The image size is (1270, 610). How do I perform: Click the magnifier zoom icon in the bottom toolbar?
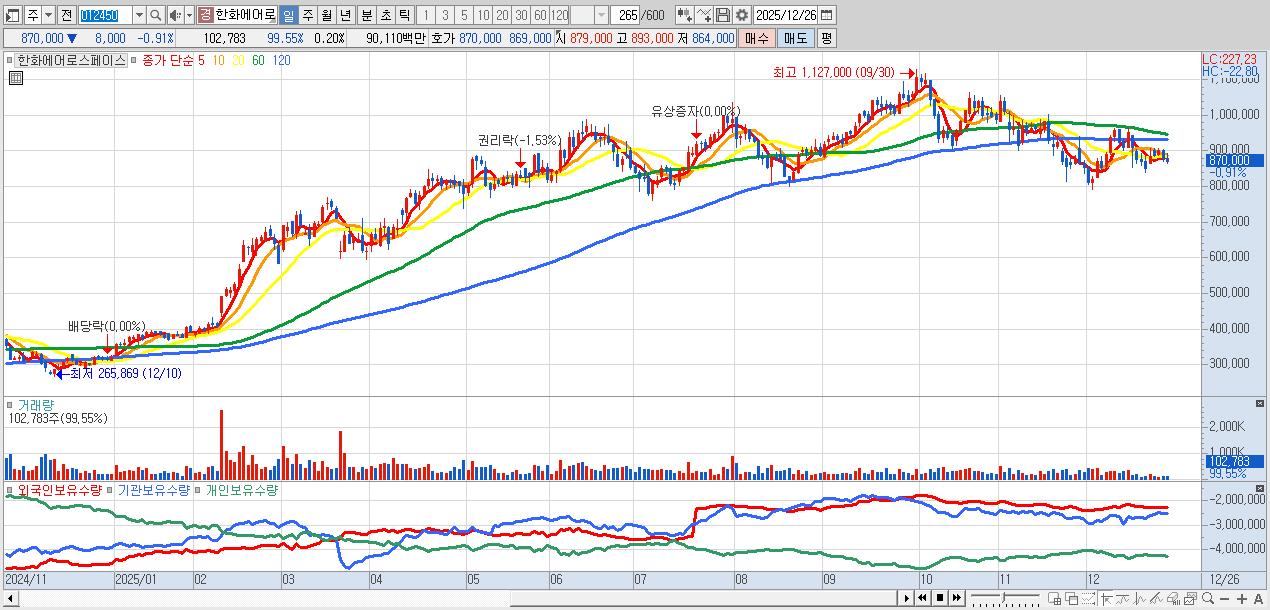click(x=1207, y=598)
